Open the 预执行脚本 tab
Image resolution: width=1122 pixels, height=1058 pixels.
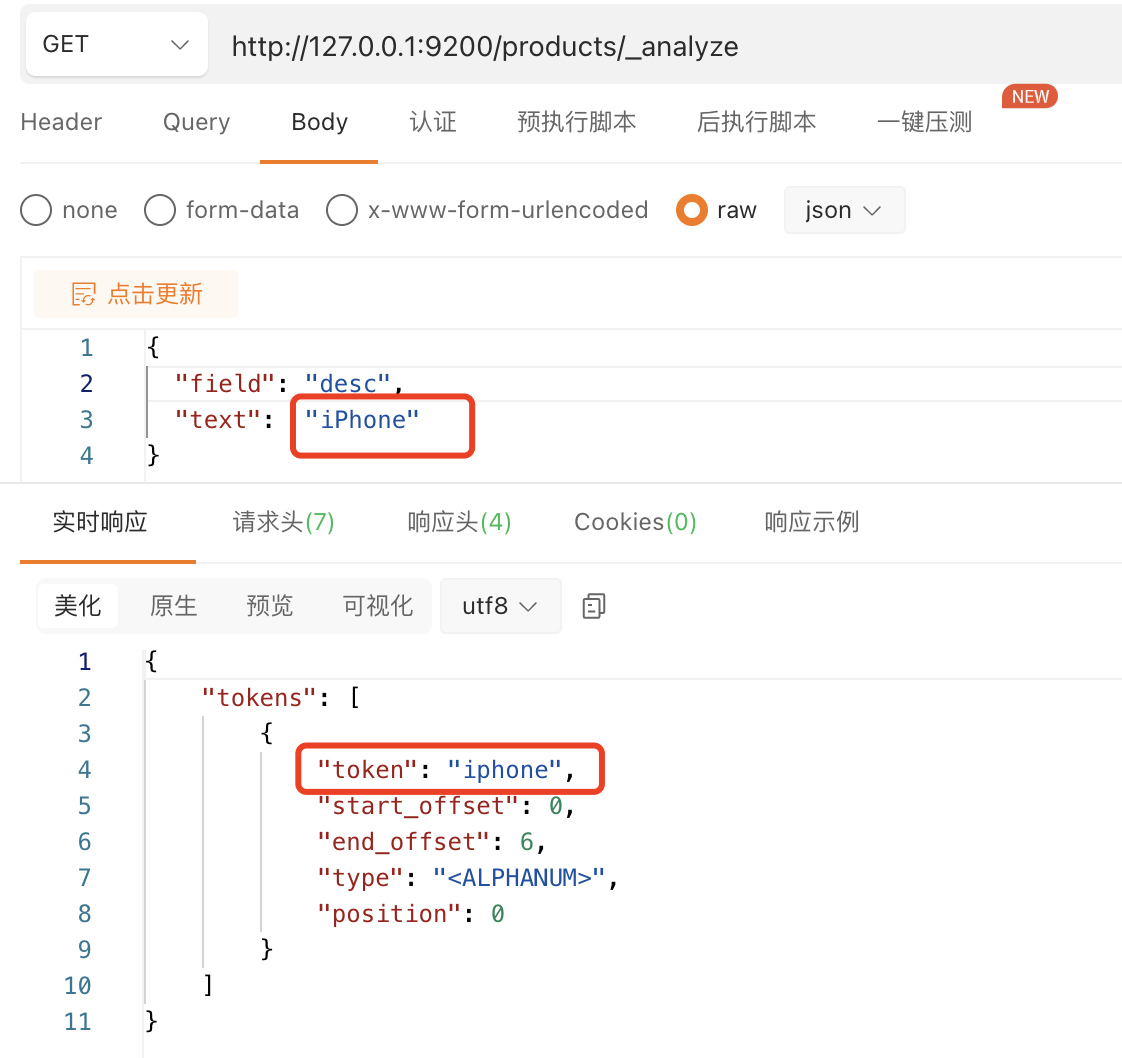[577, 122]
